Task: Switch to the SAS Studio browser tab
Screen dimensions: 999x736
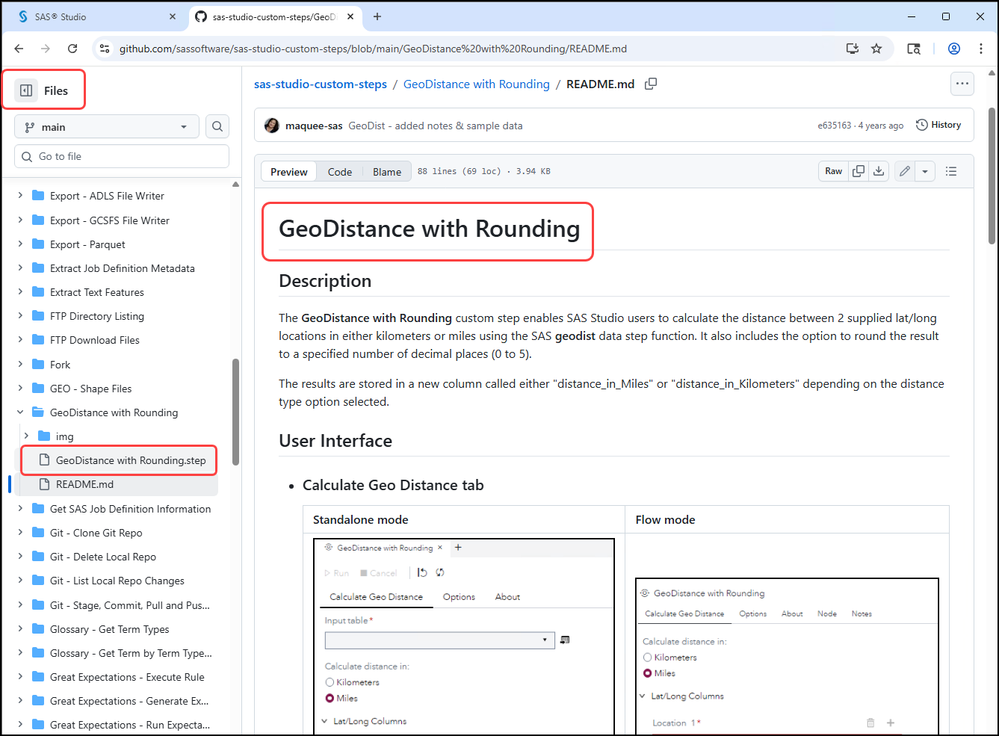Action: coord(96,17)
